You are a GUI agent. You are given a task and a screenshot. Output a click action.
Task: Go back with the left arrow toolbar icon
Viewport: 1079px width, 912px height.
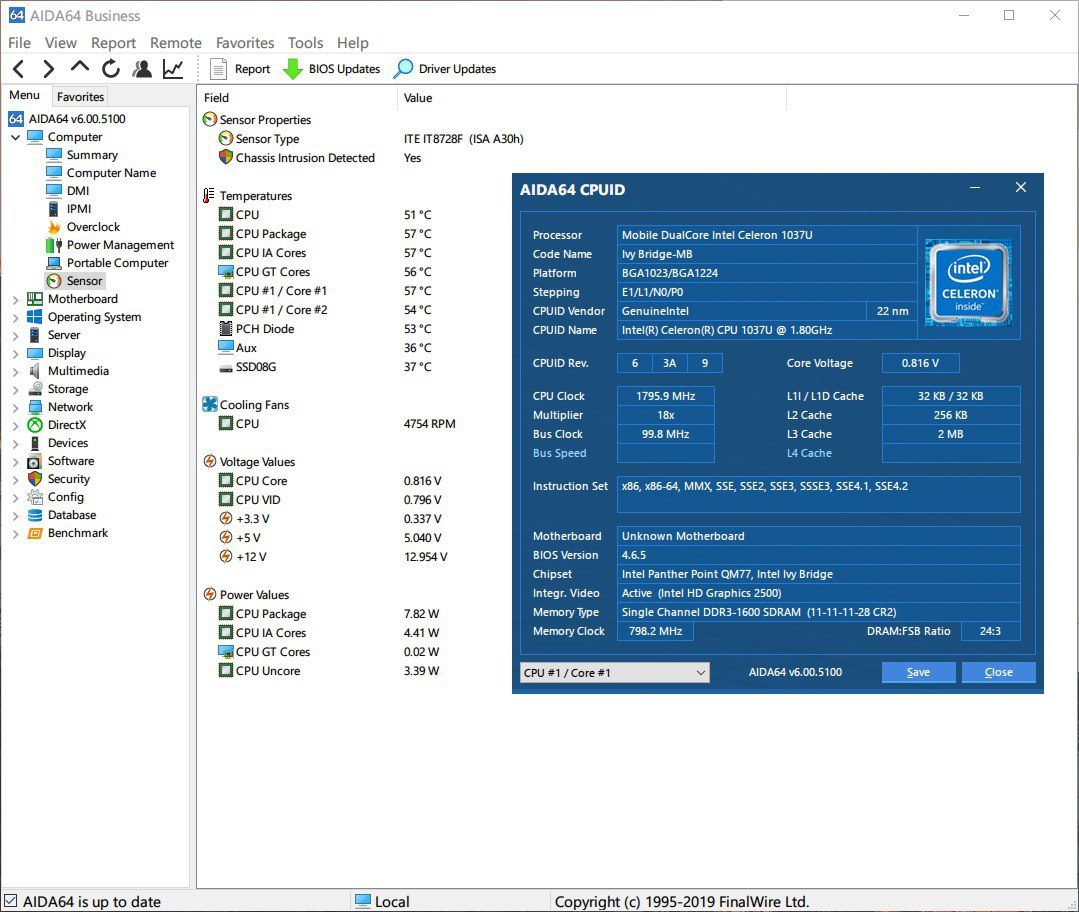[19, 69]
